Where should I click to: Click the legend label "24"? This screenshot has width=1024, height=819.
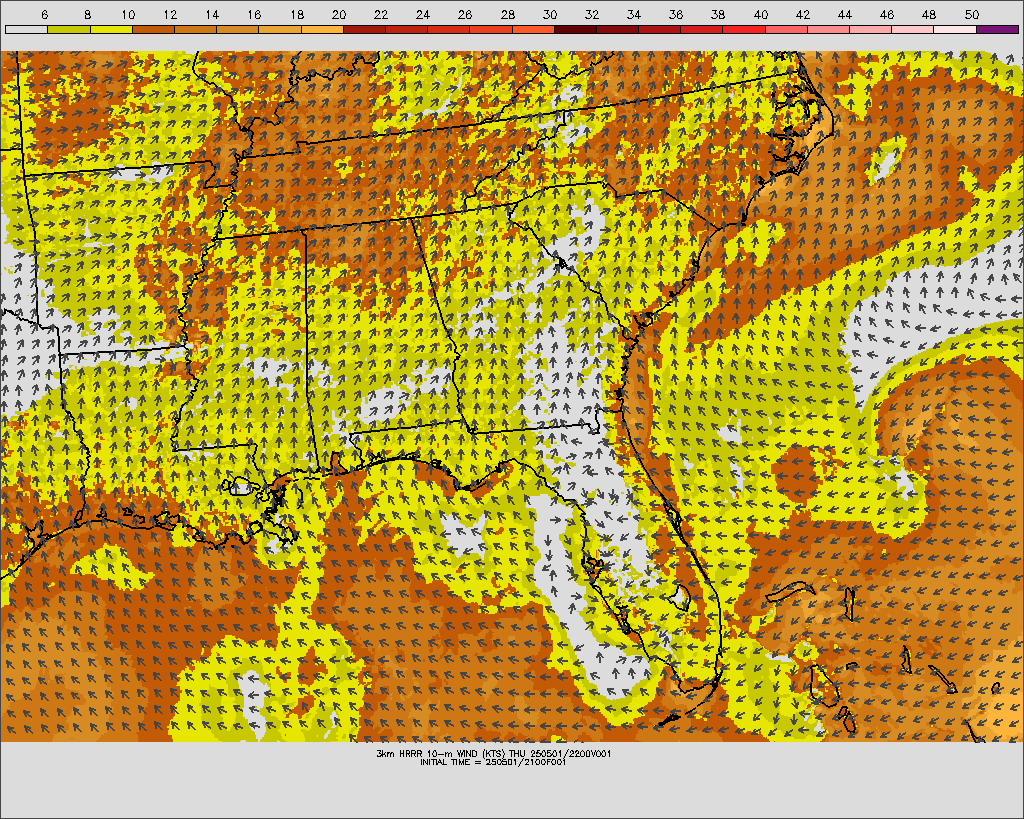pos(423,14)
